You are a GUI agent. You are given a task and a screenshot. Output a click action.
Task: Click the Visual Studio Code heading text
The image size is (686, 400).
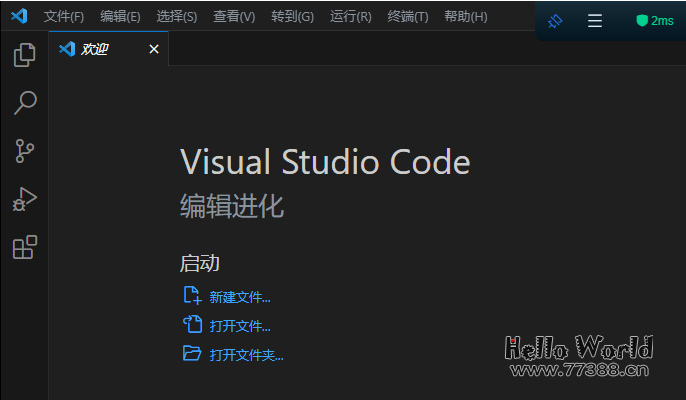(x=325, y=161)
